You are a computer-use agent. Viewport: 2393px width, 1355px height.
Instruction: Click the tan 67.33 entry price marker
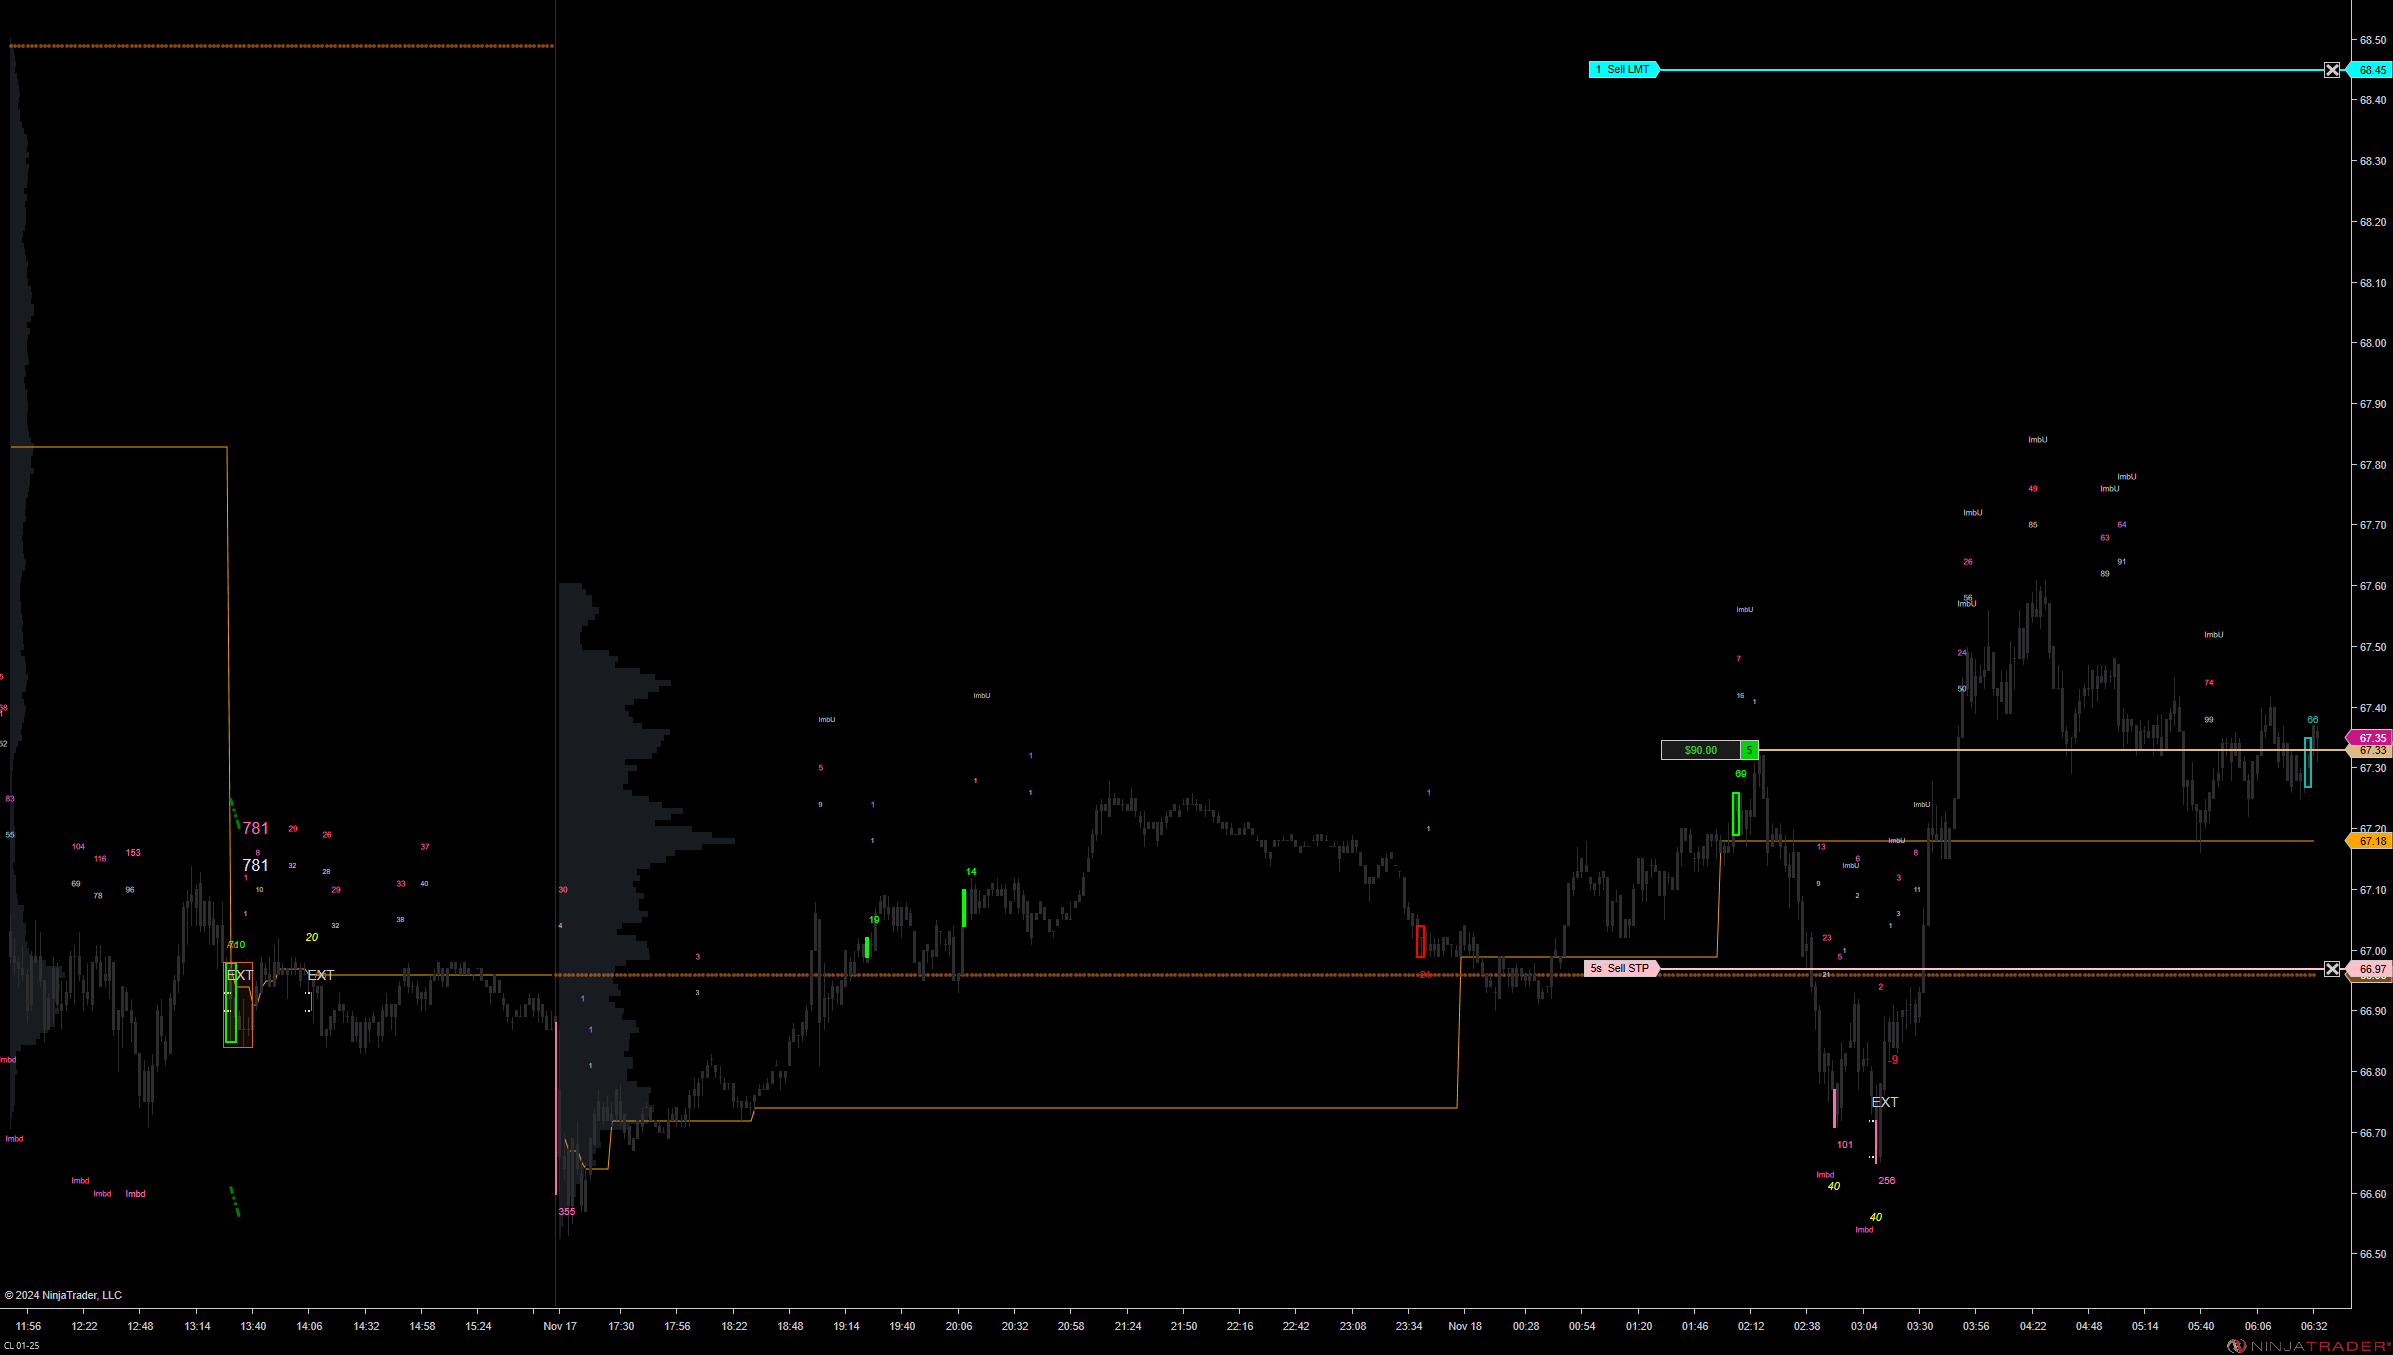(x=2372, y=751)
